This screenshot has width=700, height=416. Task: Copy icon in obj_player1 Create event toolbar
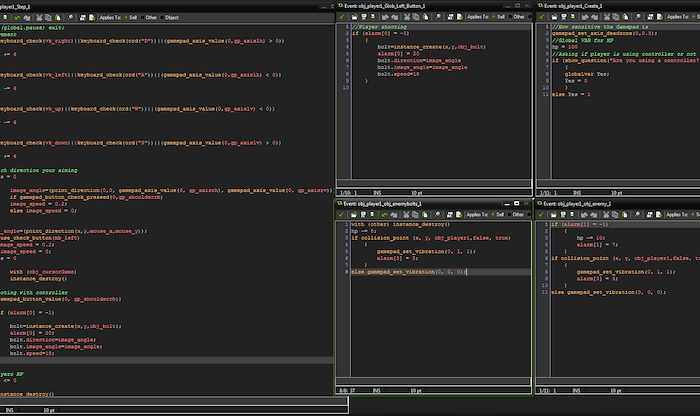click(616, 17)
